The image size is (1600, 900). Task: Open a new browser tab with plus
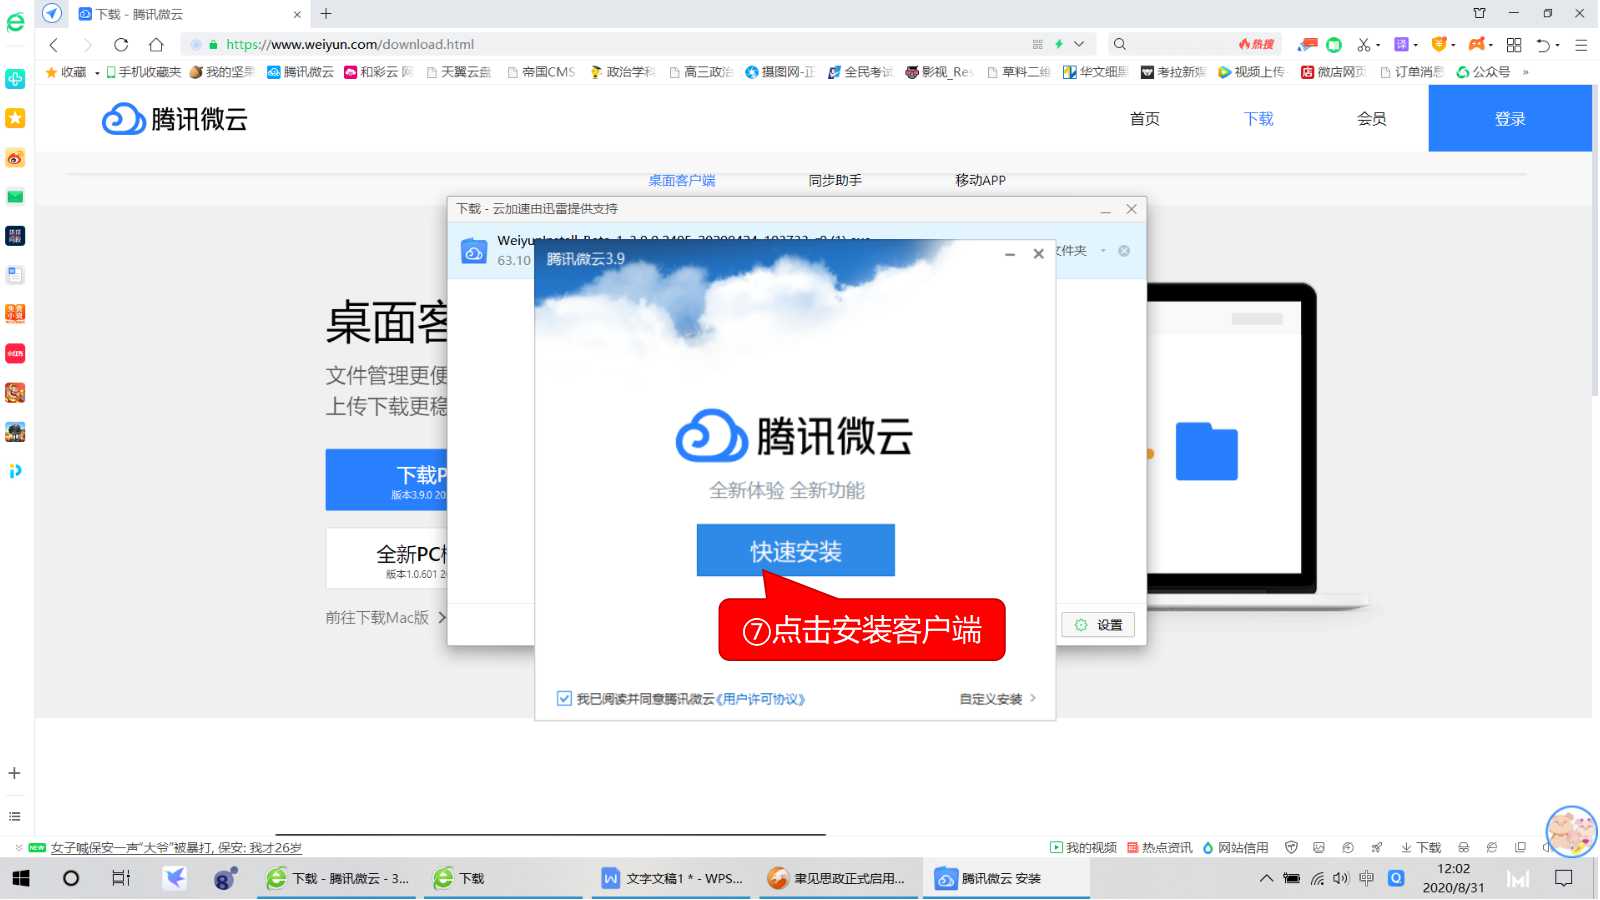(326, 14)
